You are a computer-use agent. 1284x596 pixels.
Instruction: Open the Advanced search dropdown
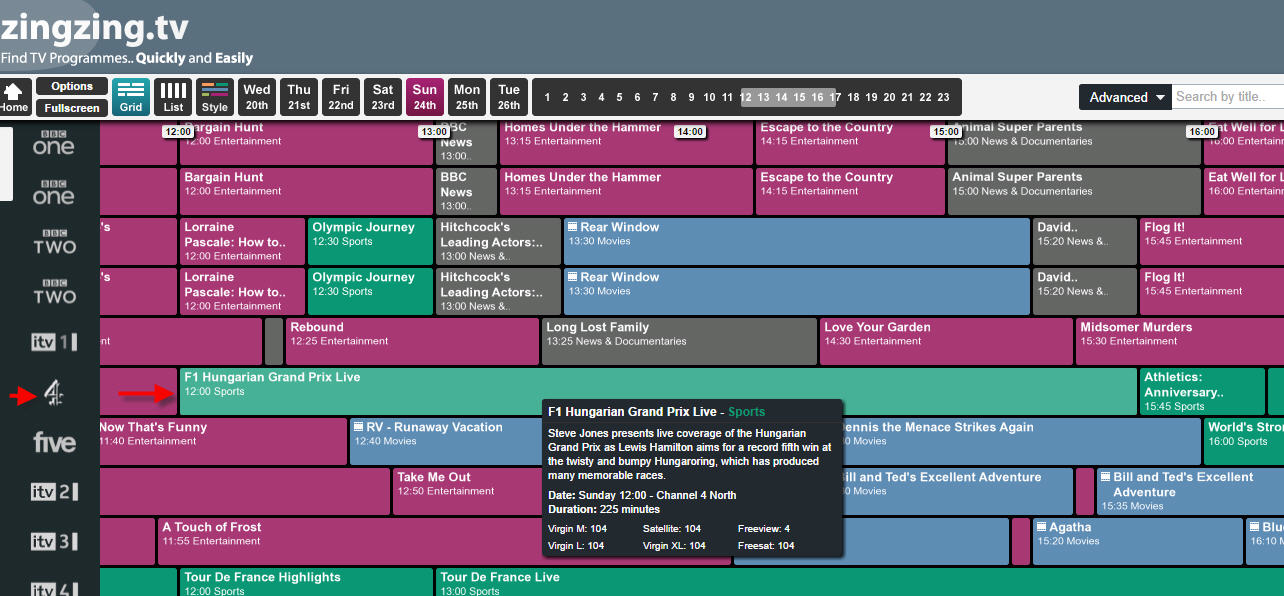tap(1125, 97)
